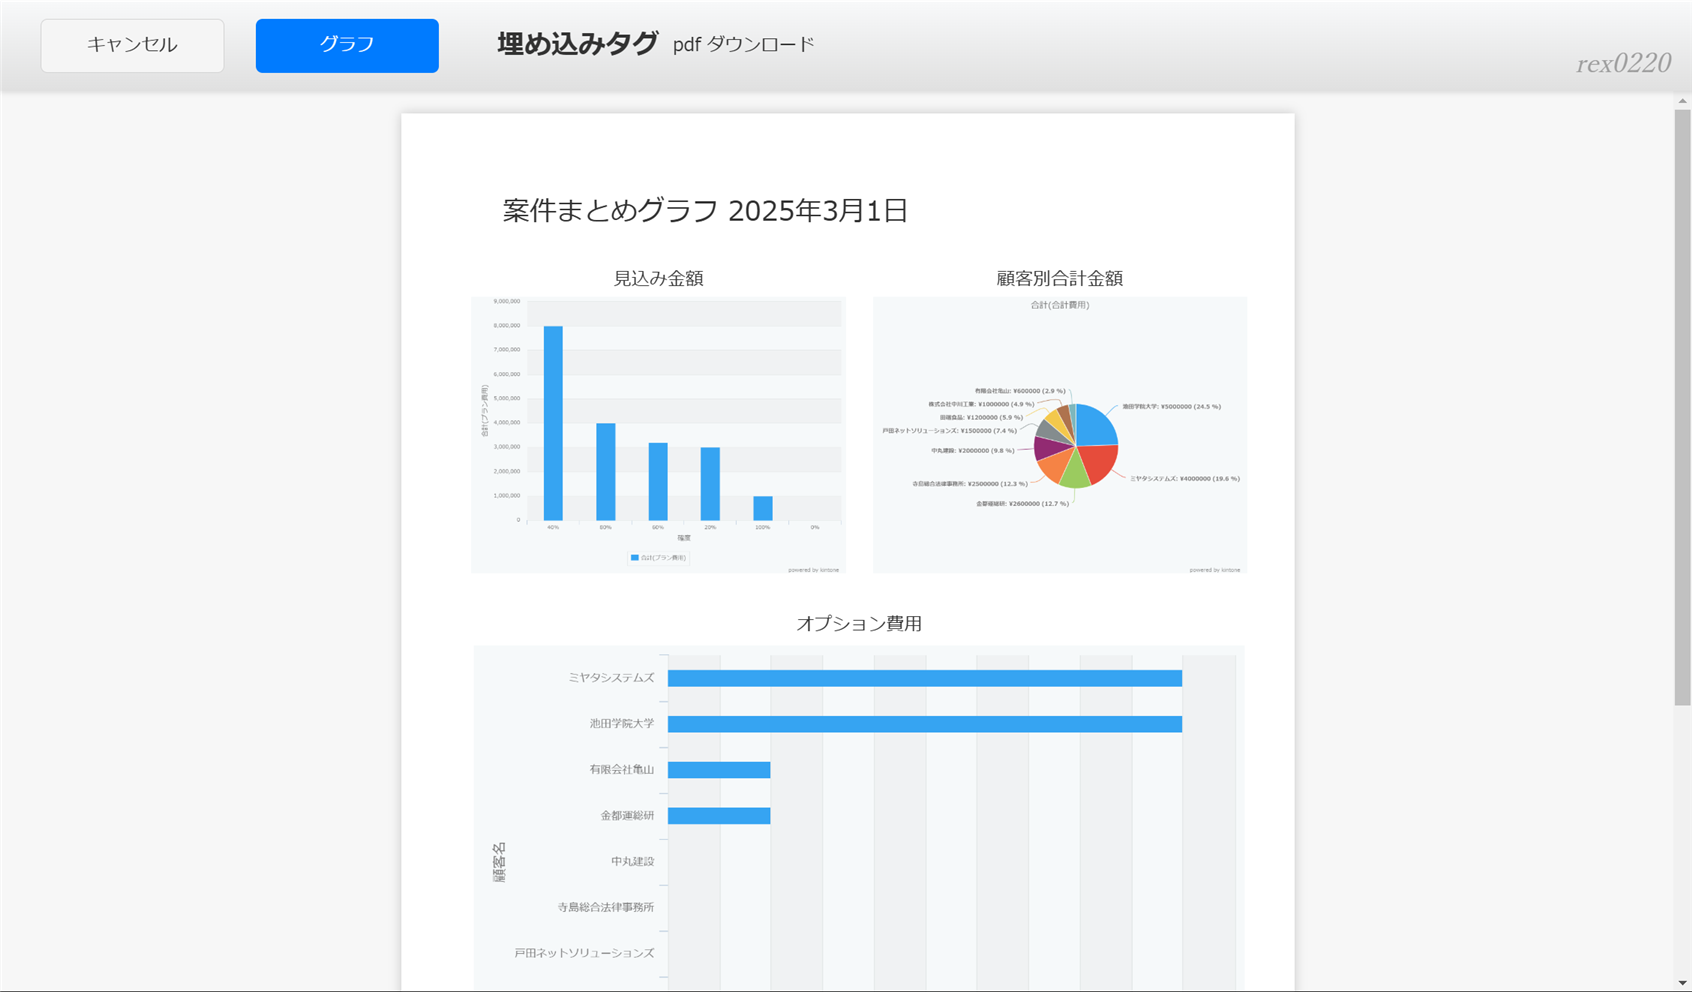Select the 金都運総研 bar in オプション費用

point(719,816)
